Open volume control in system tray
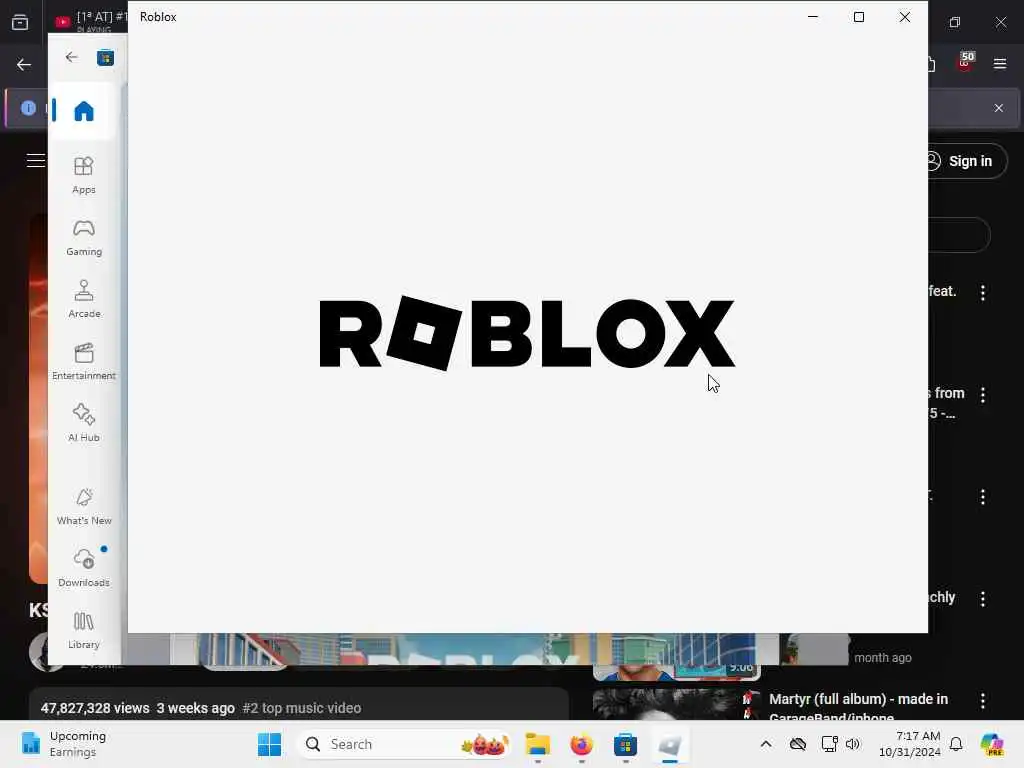1024x768 pixels. point(853,744)
